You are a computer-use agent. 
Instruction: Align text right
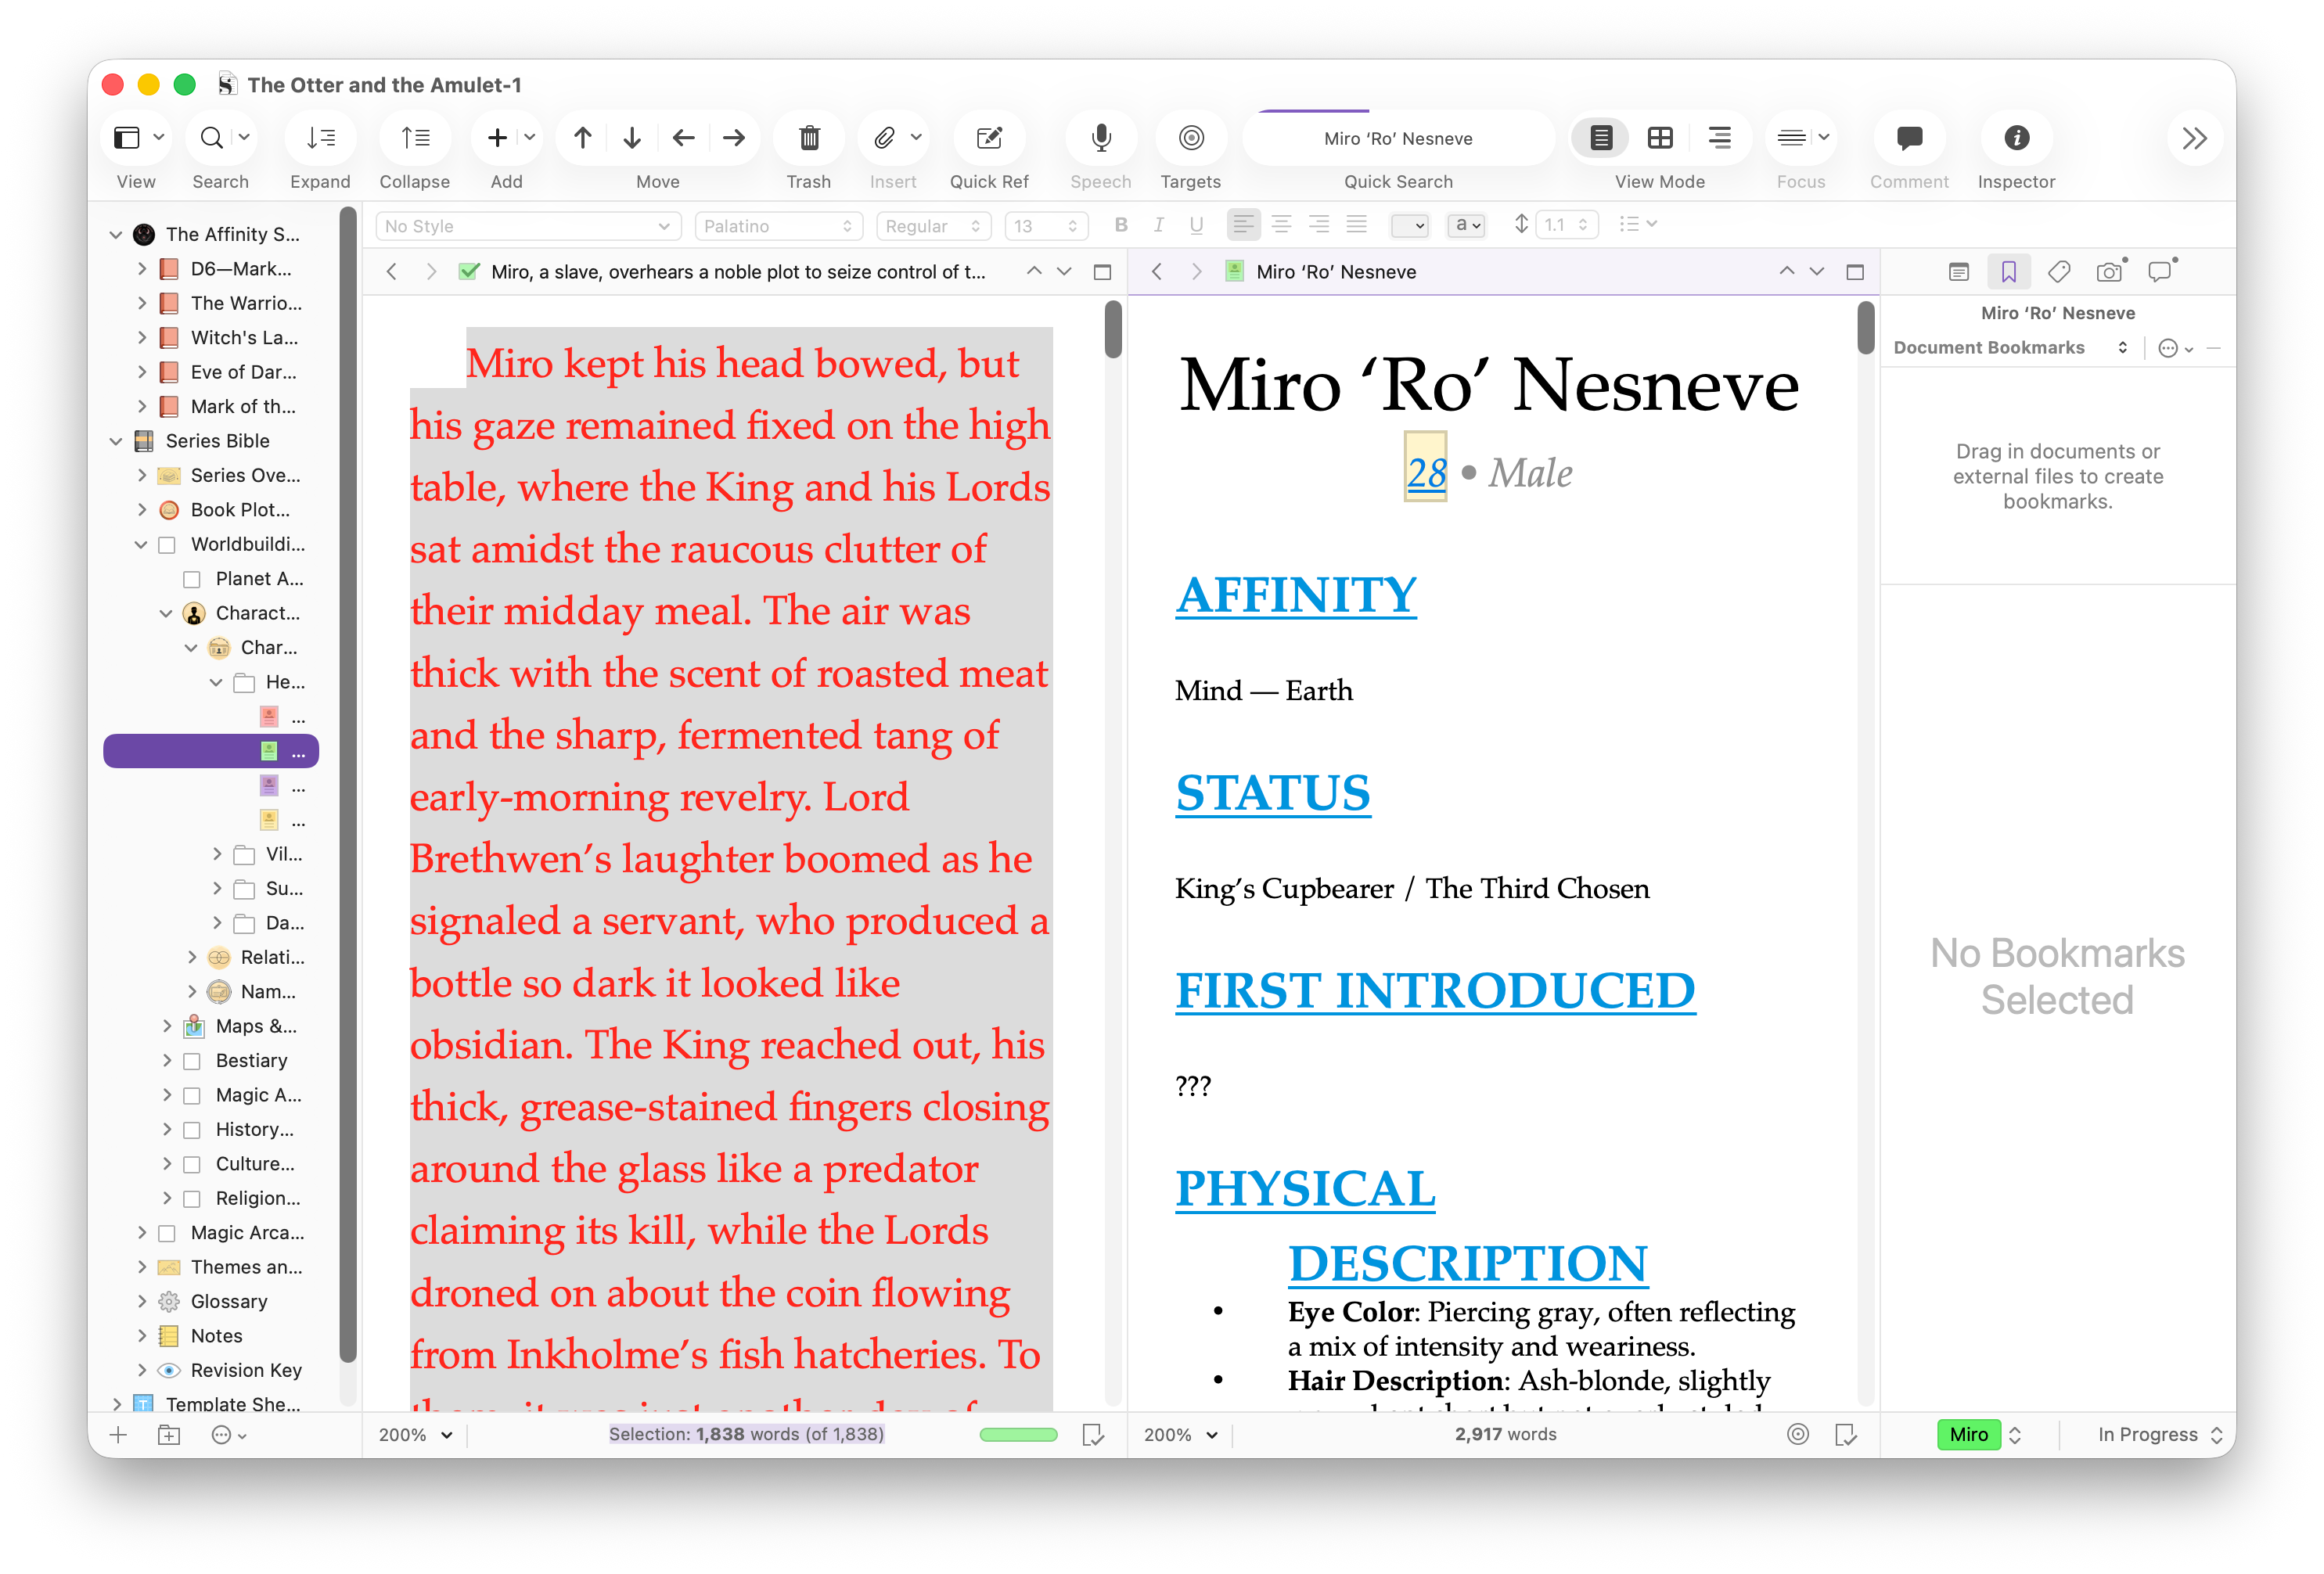click(1319, 225)
